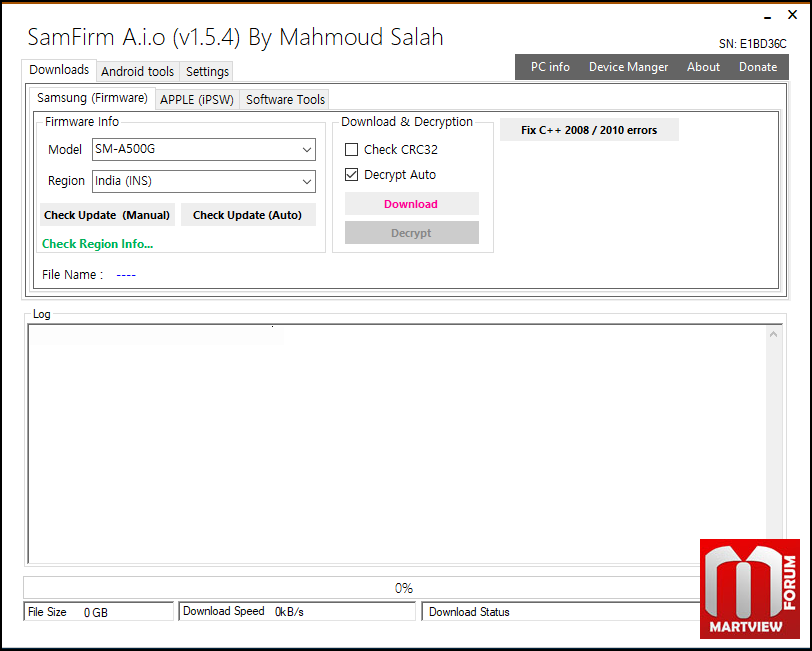Switch to the Downloads tab
This screenshot has height=651, width=812.
point(59,70)
